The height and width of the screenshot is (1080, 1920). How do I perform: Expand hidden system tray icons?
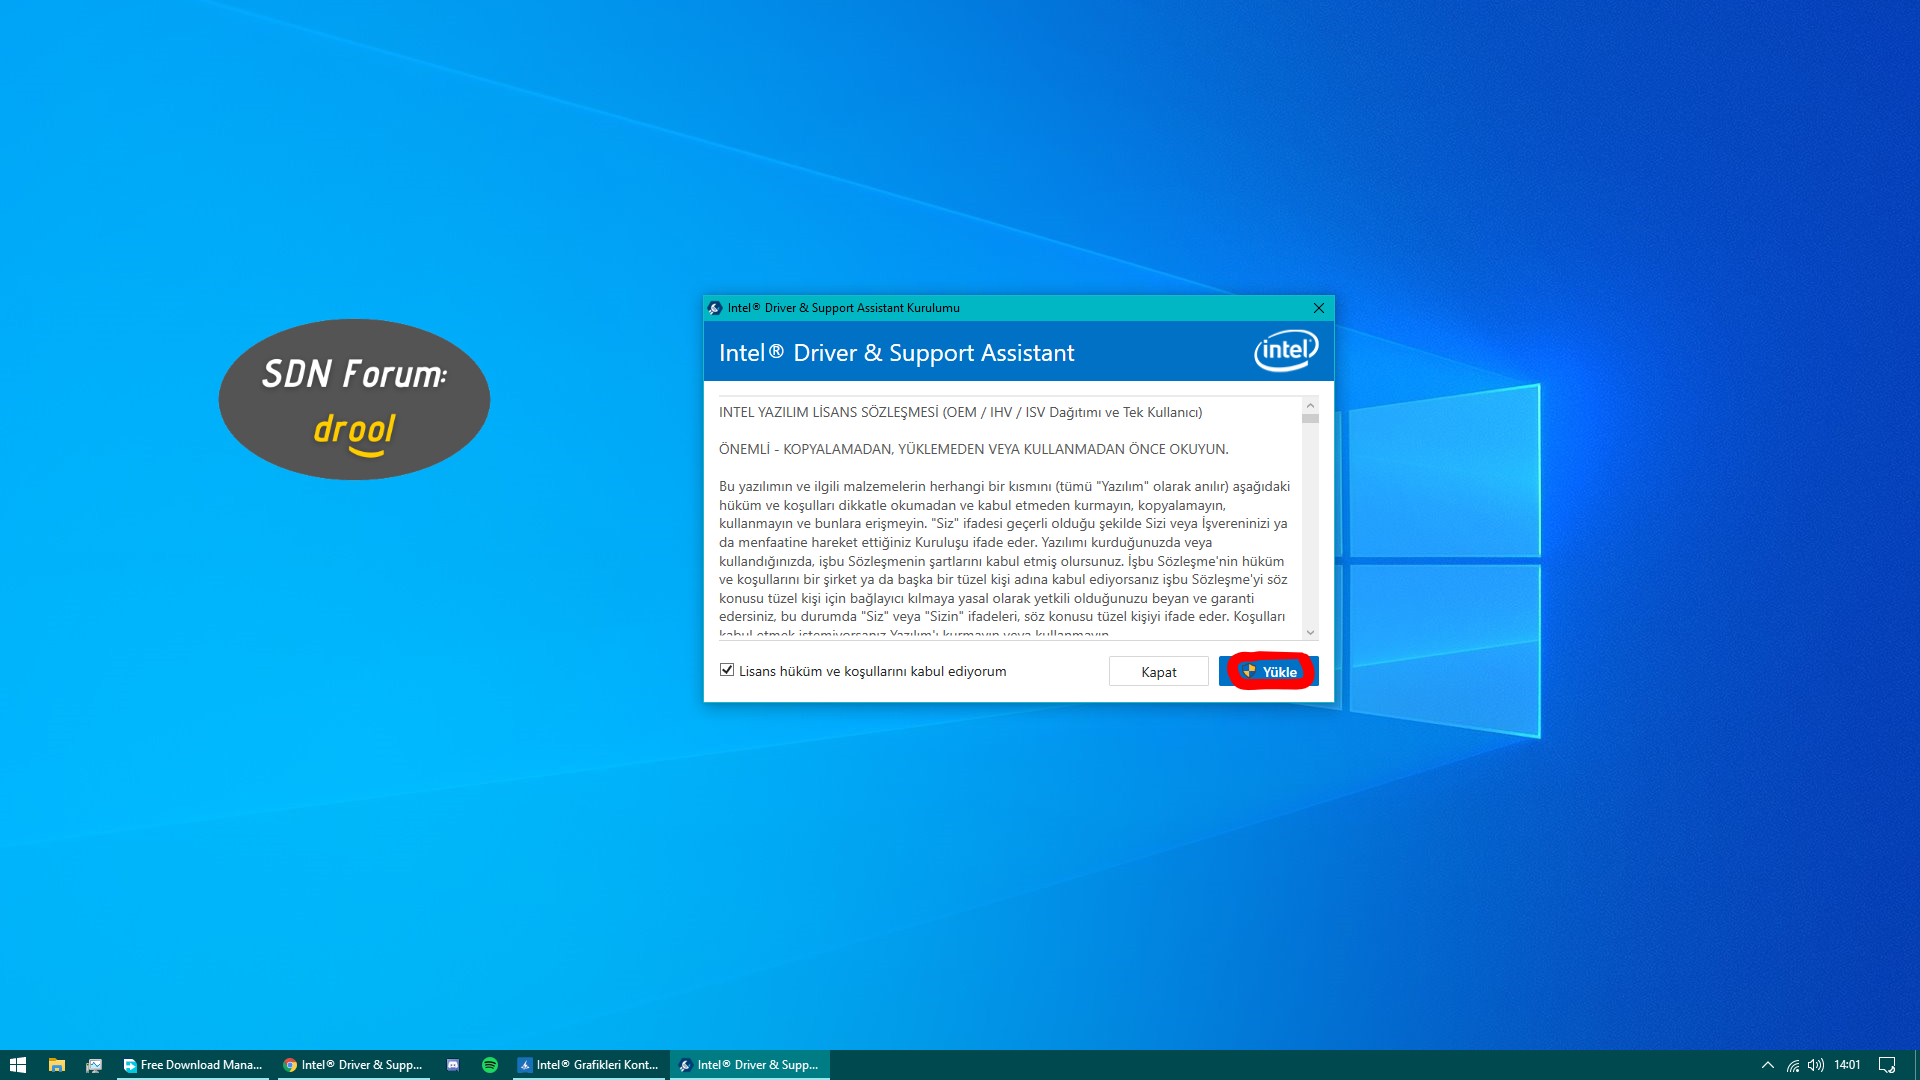[1767, 1065]
